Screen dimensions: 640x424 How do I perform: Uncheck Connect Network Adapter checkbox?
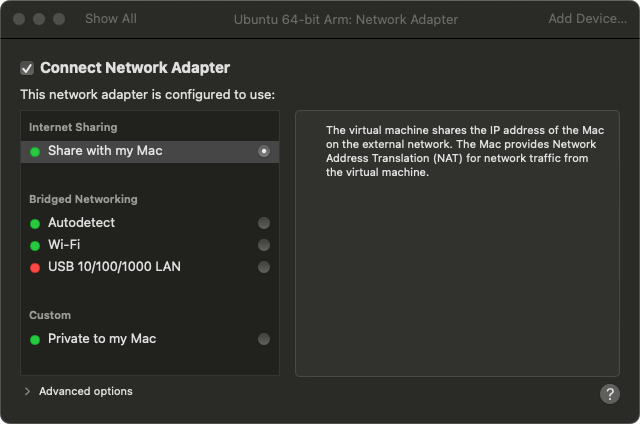coord(27,69)
